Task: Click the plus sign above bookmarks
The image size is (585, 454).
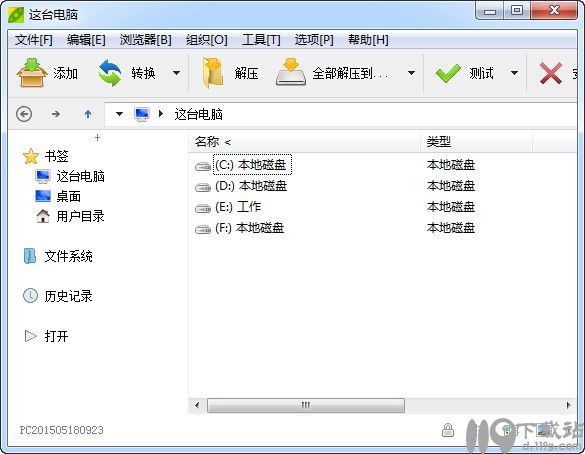Action: pos(97,138)
